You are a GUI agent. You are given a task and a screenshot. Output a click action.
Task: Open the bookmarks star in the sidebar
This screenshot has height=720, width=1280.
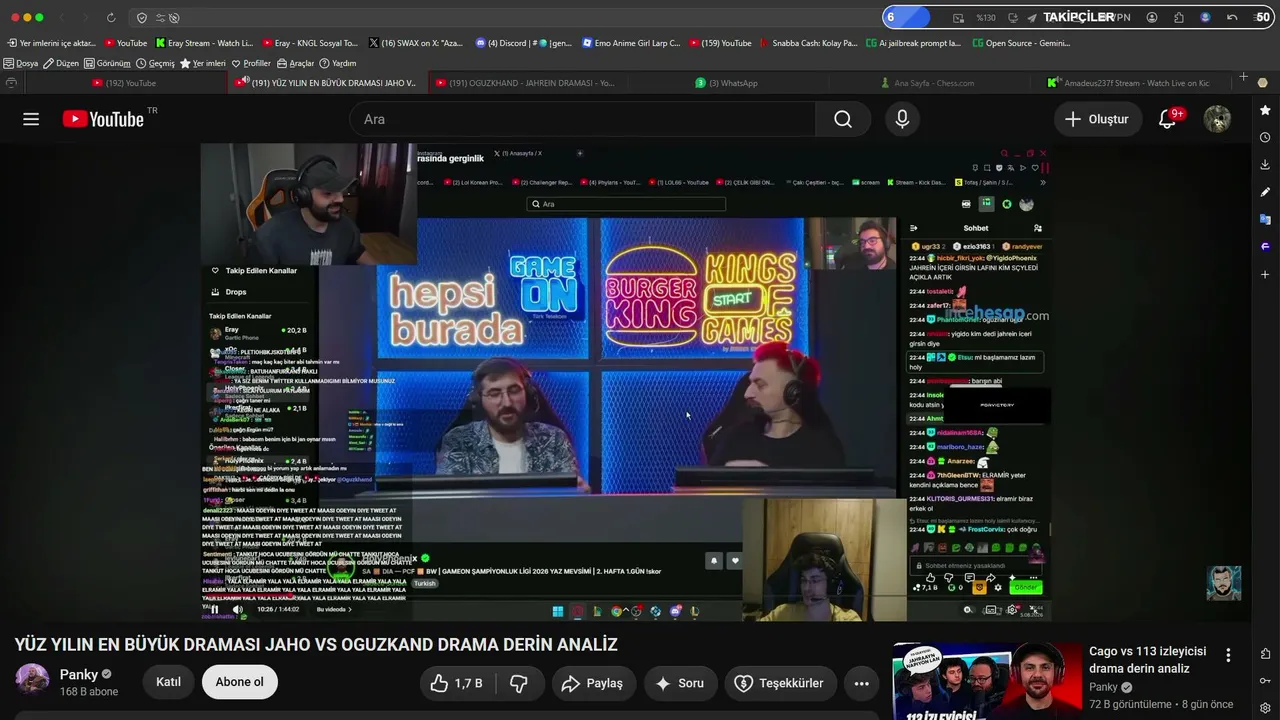[x=1265, y=110]
